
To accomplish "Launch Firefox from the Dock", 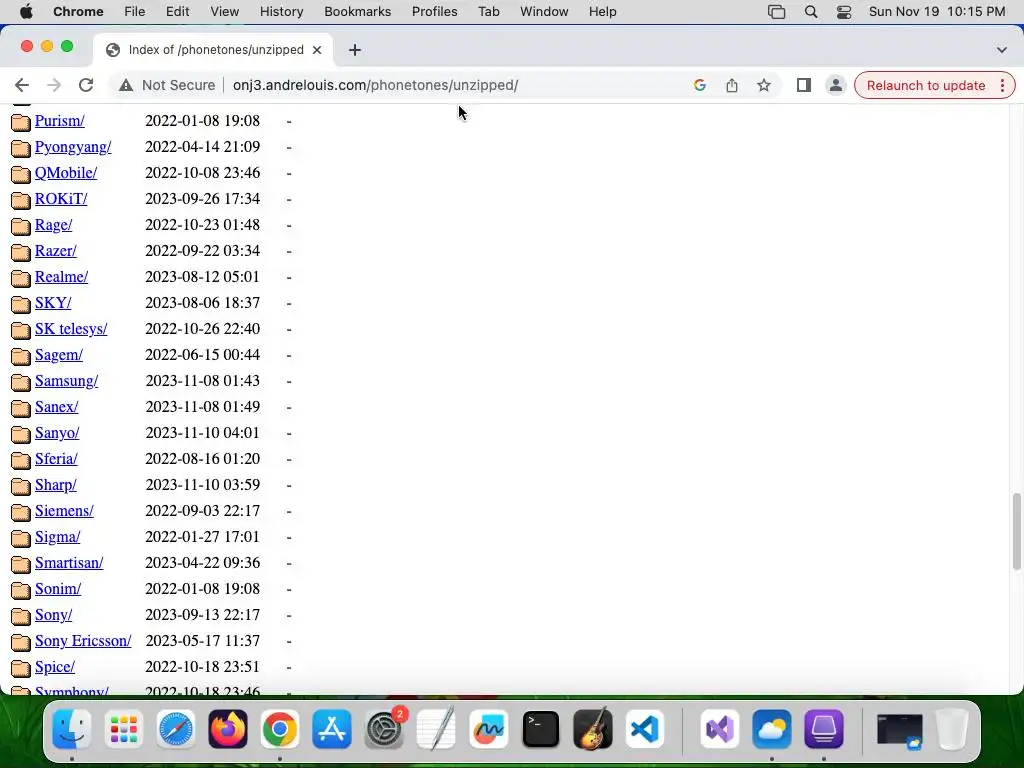I will [x=228, y=729].
